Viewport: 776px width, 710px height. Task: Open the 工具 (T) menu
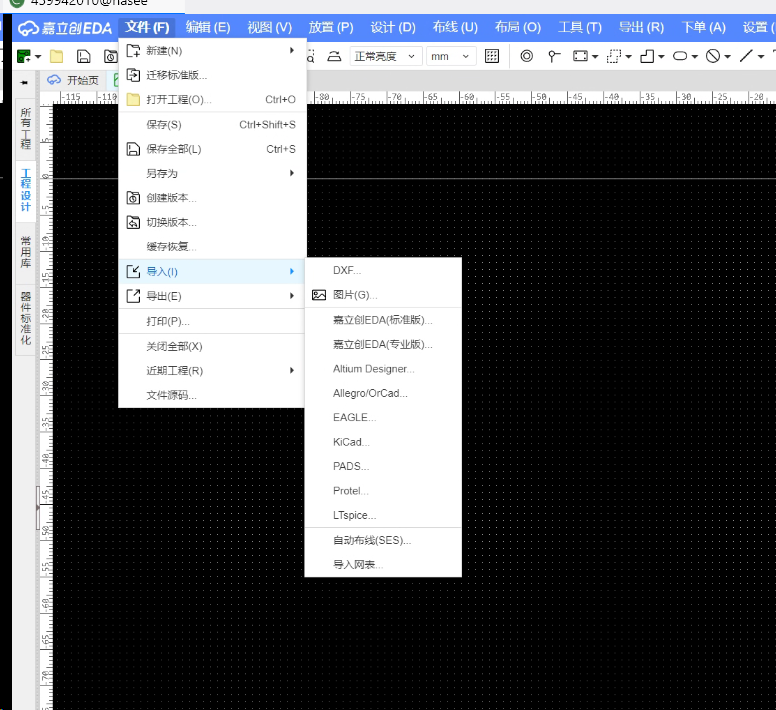580,27
